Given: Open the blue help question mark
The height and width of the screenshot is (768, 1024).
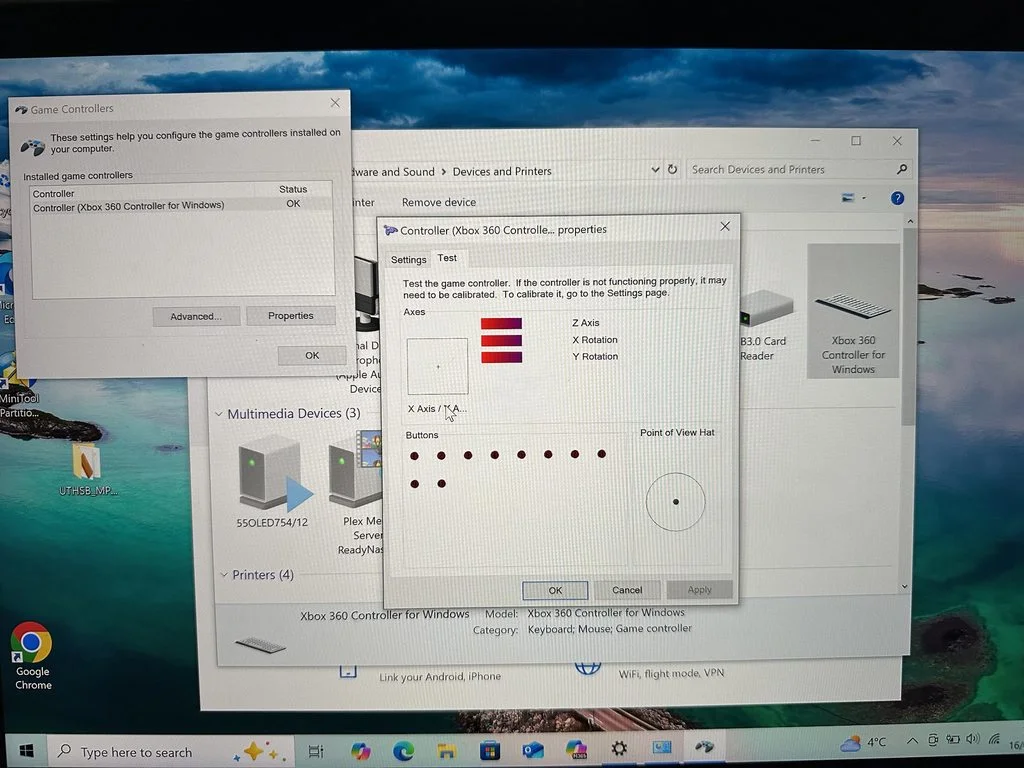Looking at the screenshot, I should click(x=897, y=198).
